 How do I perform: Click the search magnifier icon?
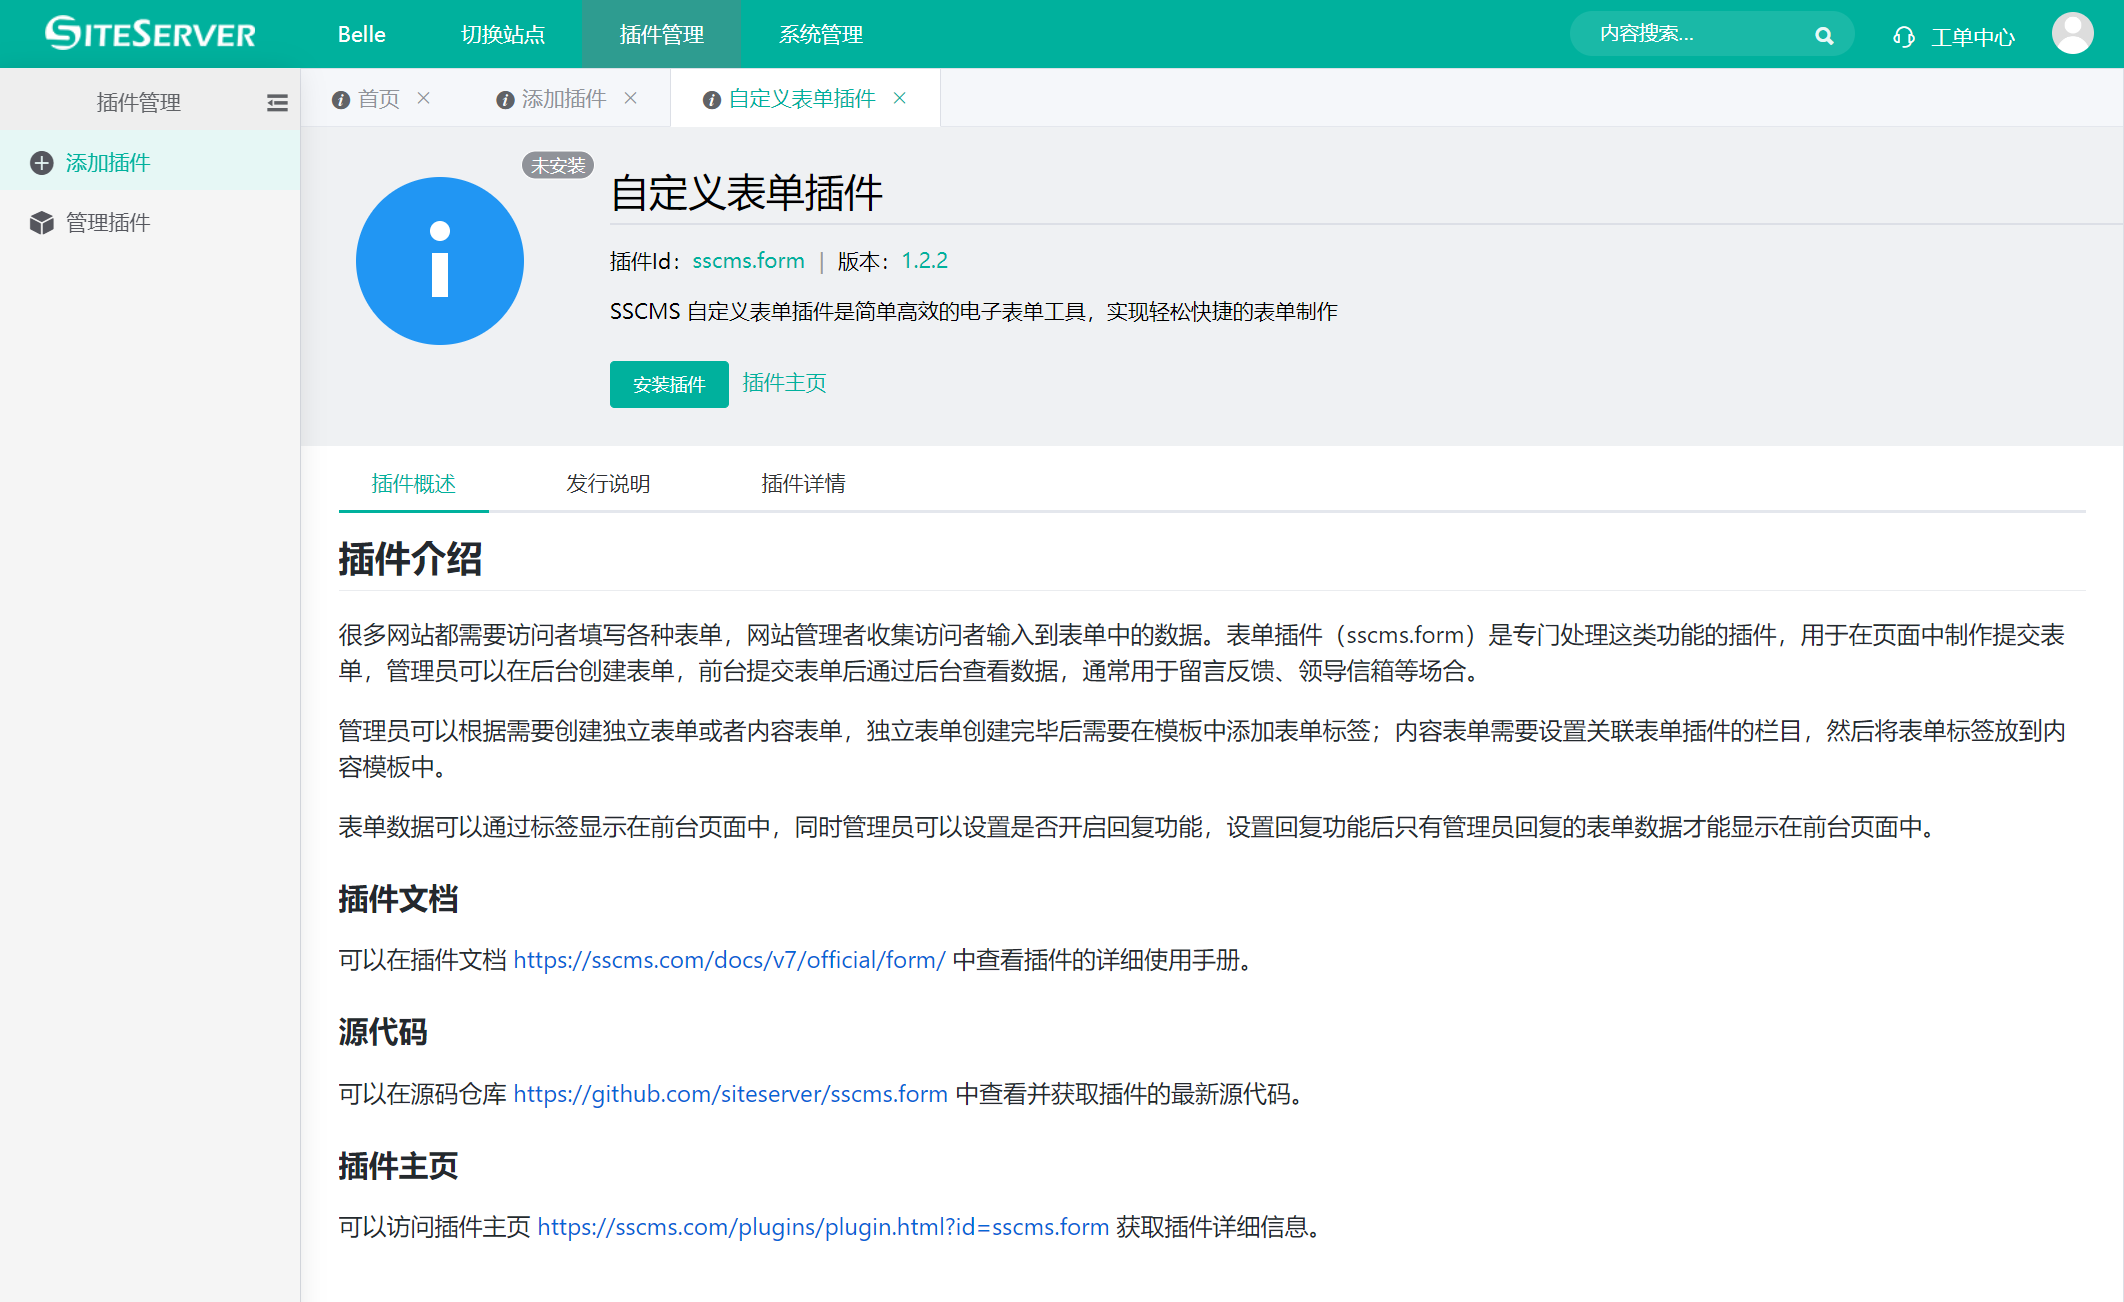(x=1824, y=36)
